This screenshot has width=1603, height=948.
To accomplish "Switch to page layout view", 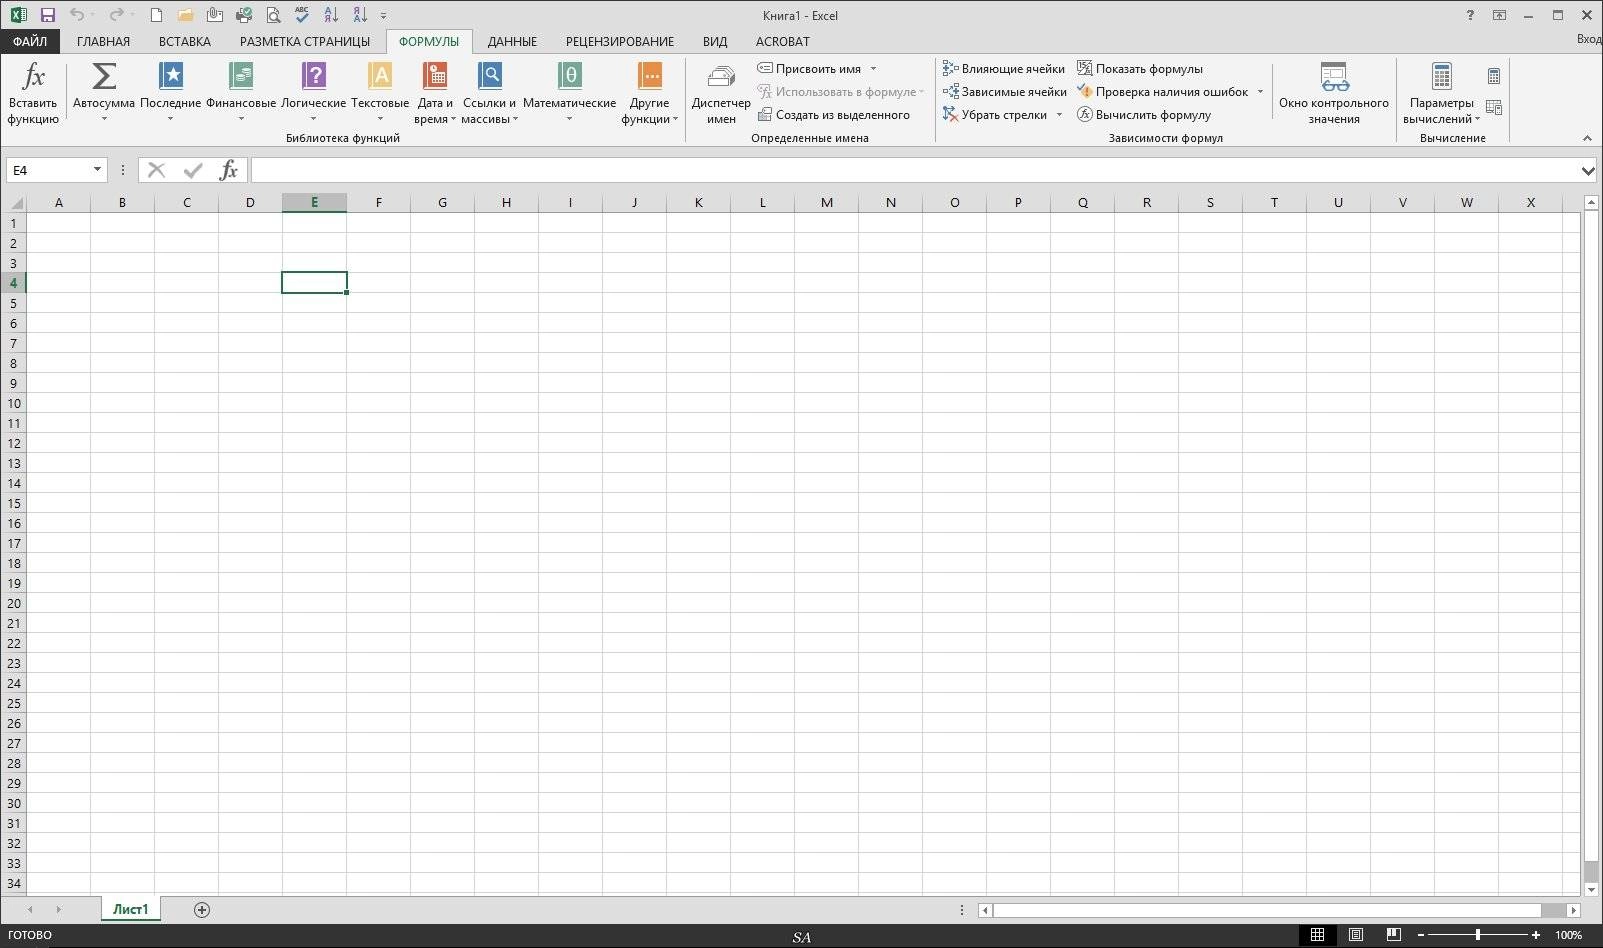I will click(1355, 935).
